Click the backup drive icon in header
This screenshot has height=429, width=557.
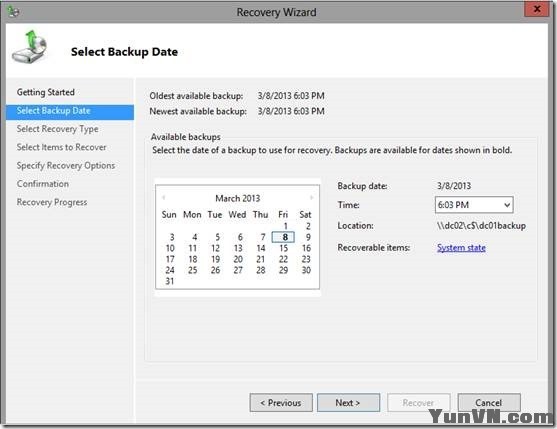[x=30, y=47]
